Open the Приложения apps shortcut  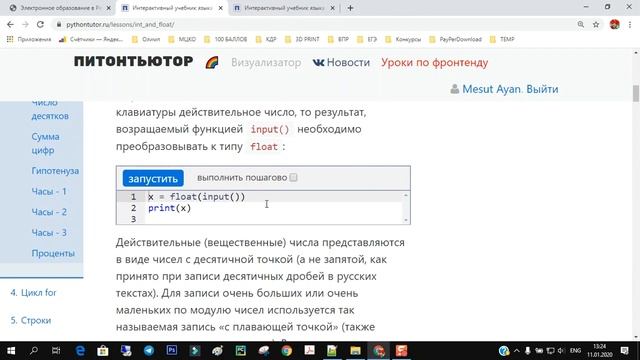point(29,39)
